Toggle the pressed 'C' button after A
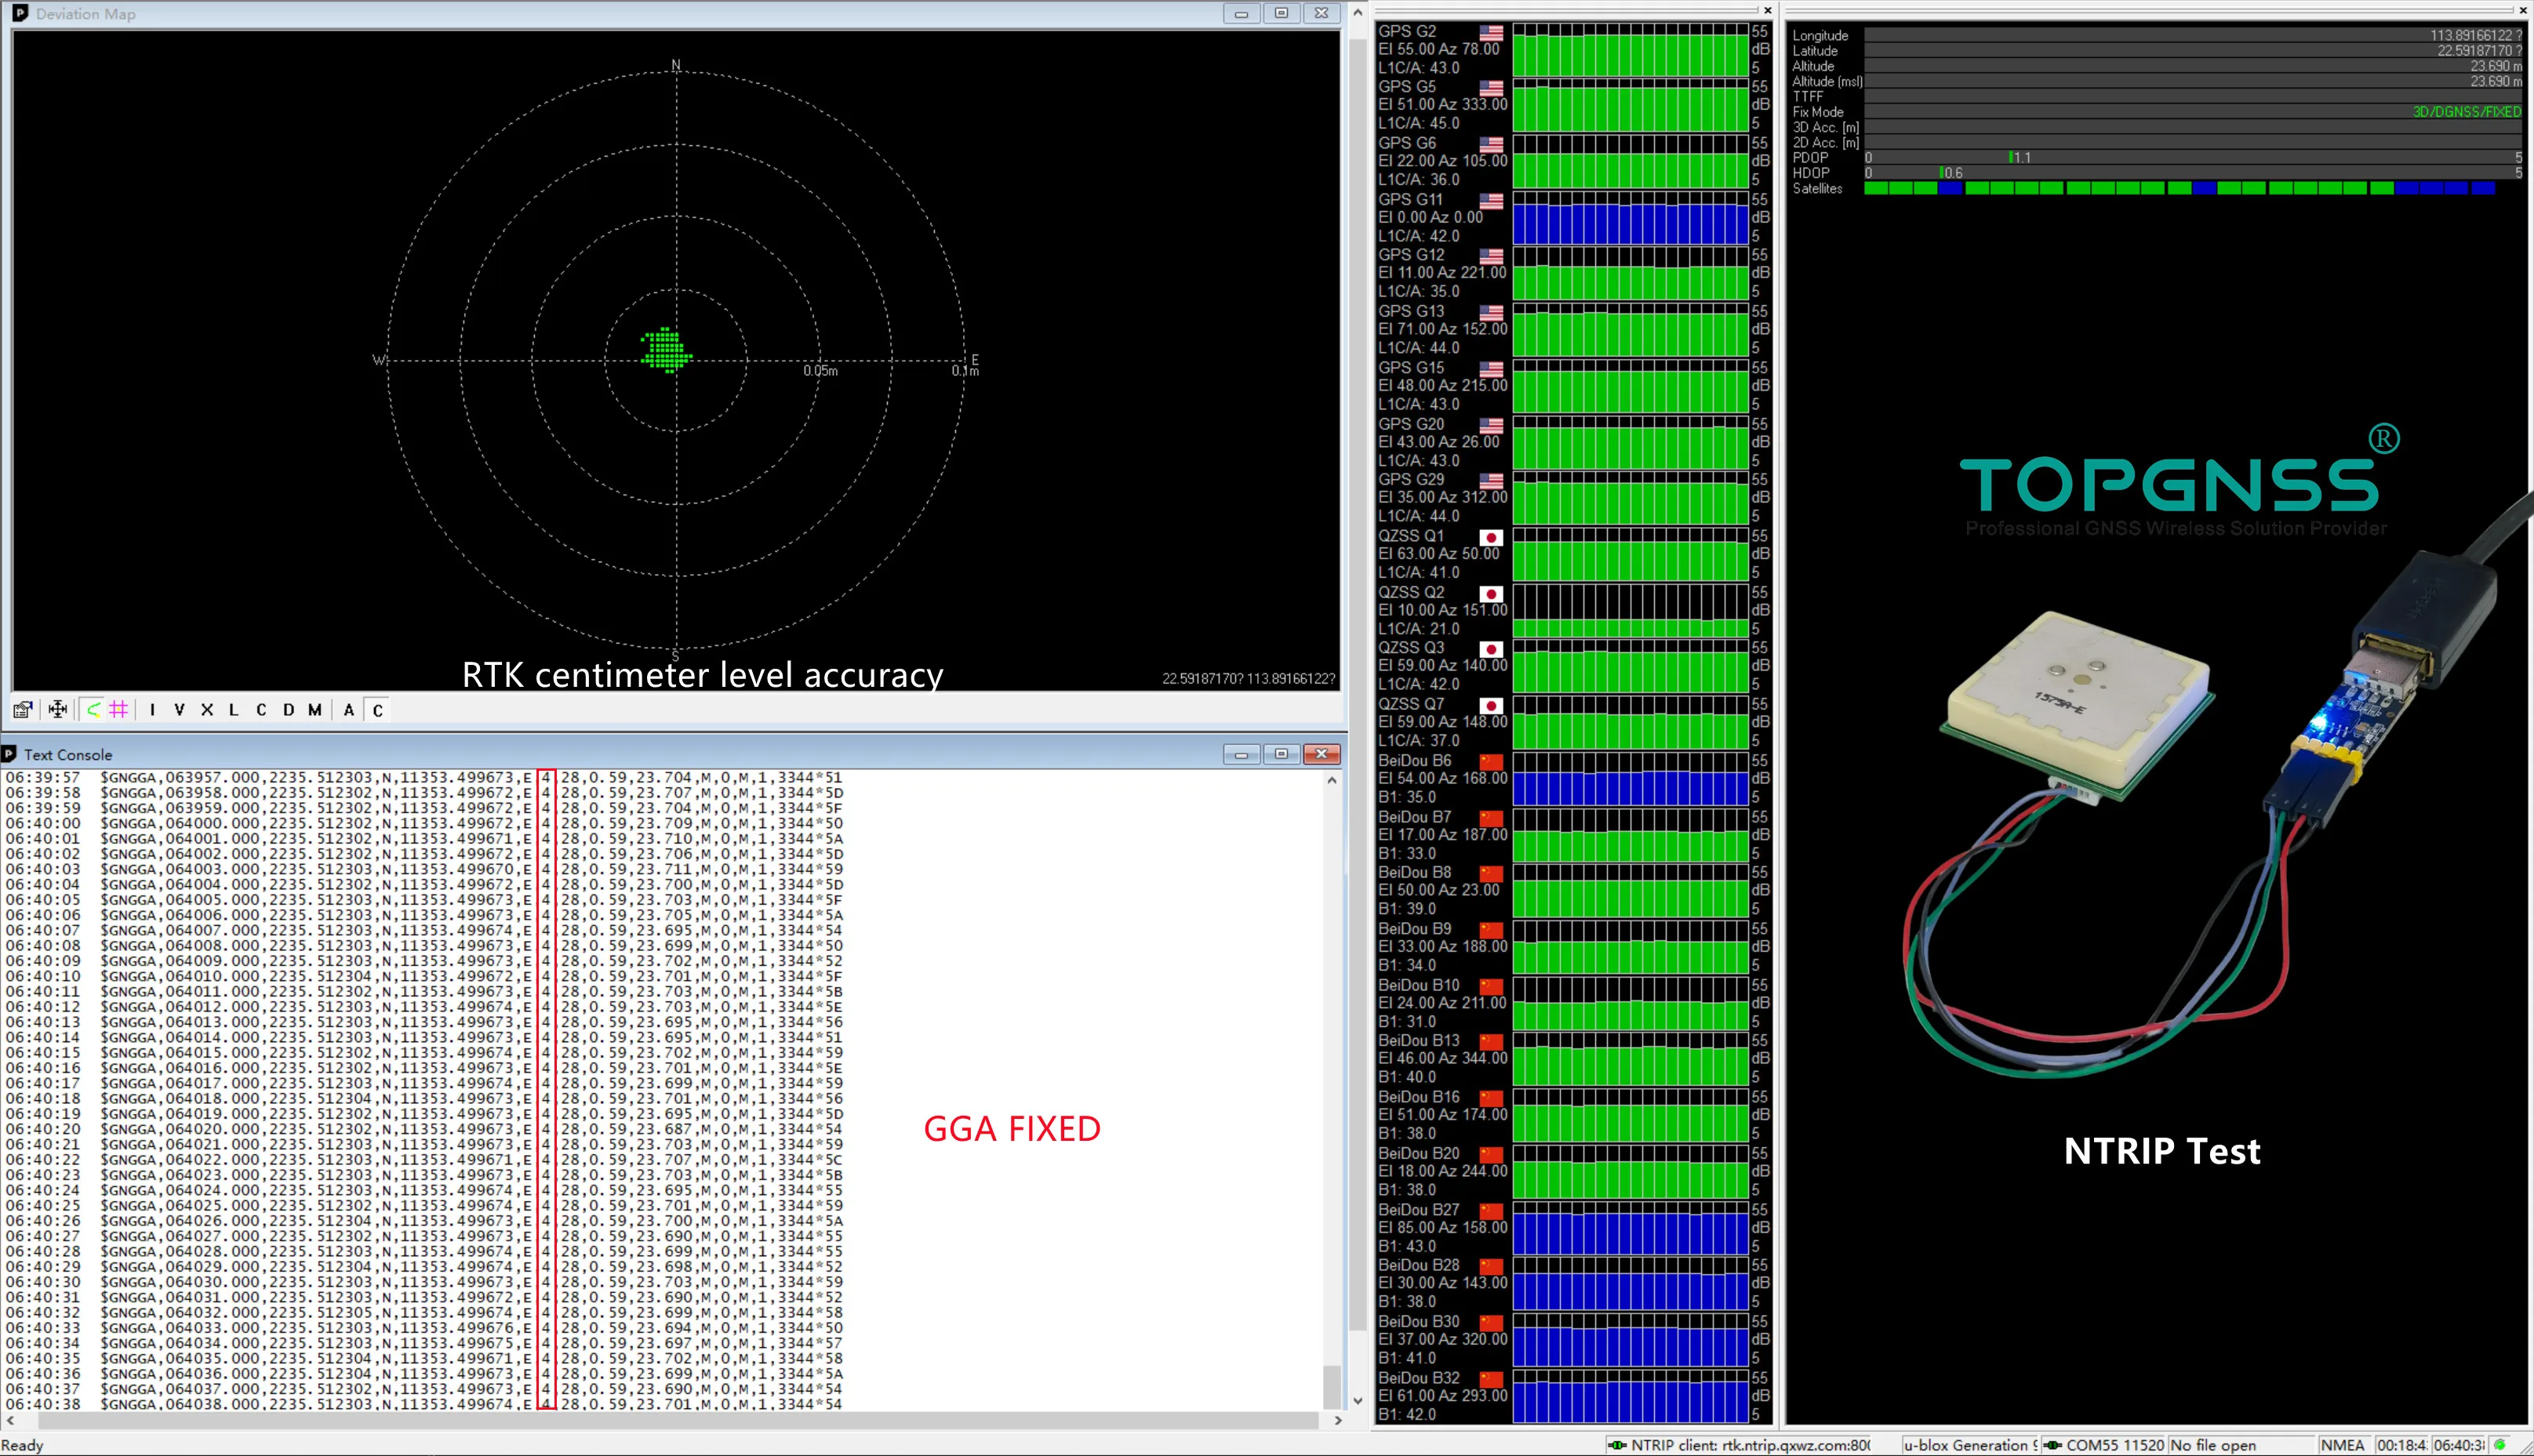The width and height of the screenshot is (2534, 1456). (x=378, y=711)
